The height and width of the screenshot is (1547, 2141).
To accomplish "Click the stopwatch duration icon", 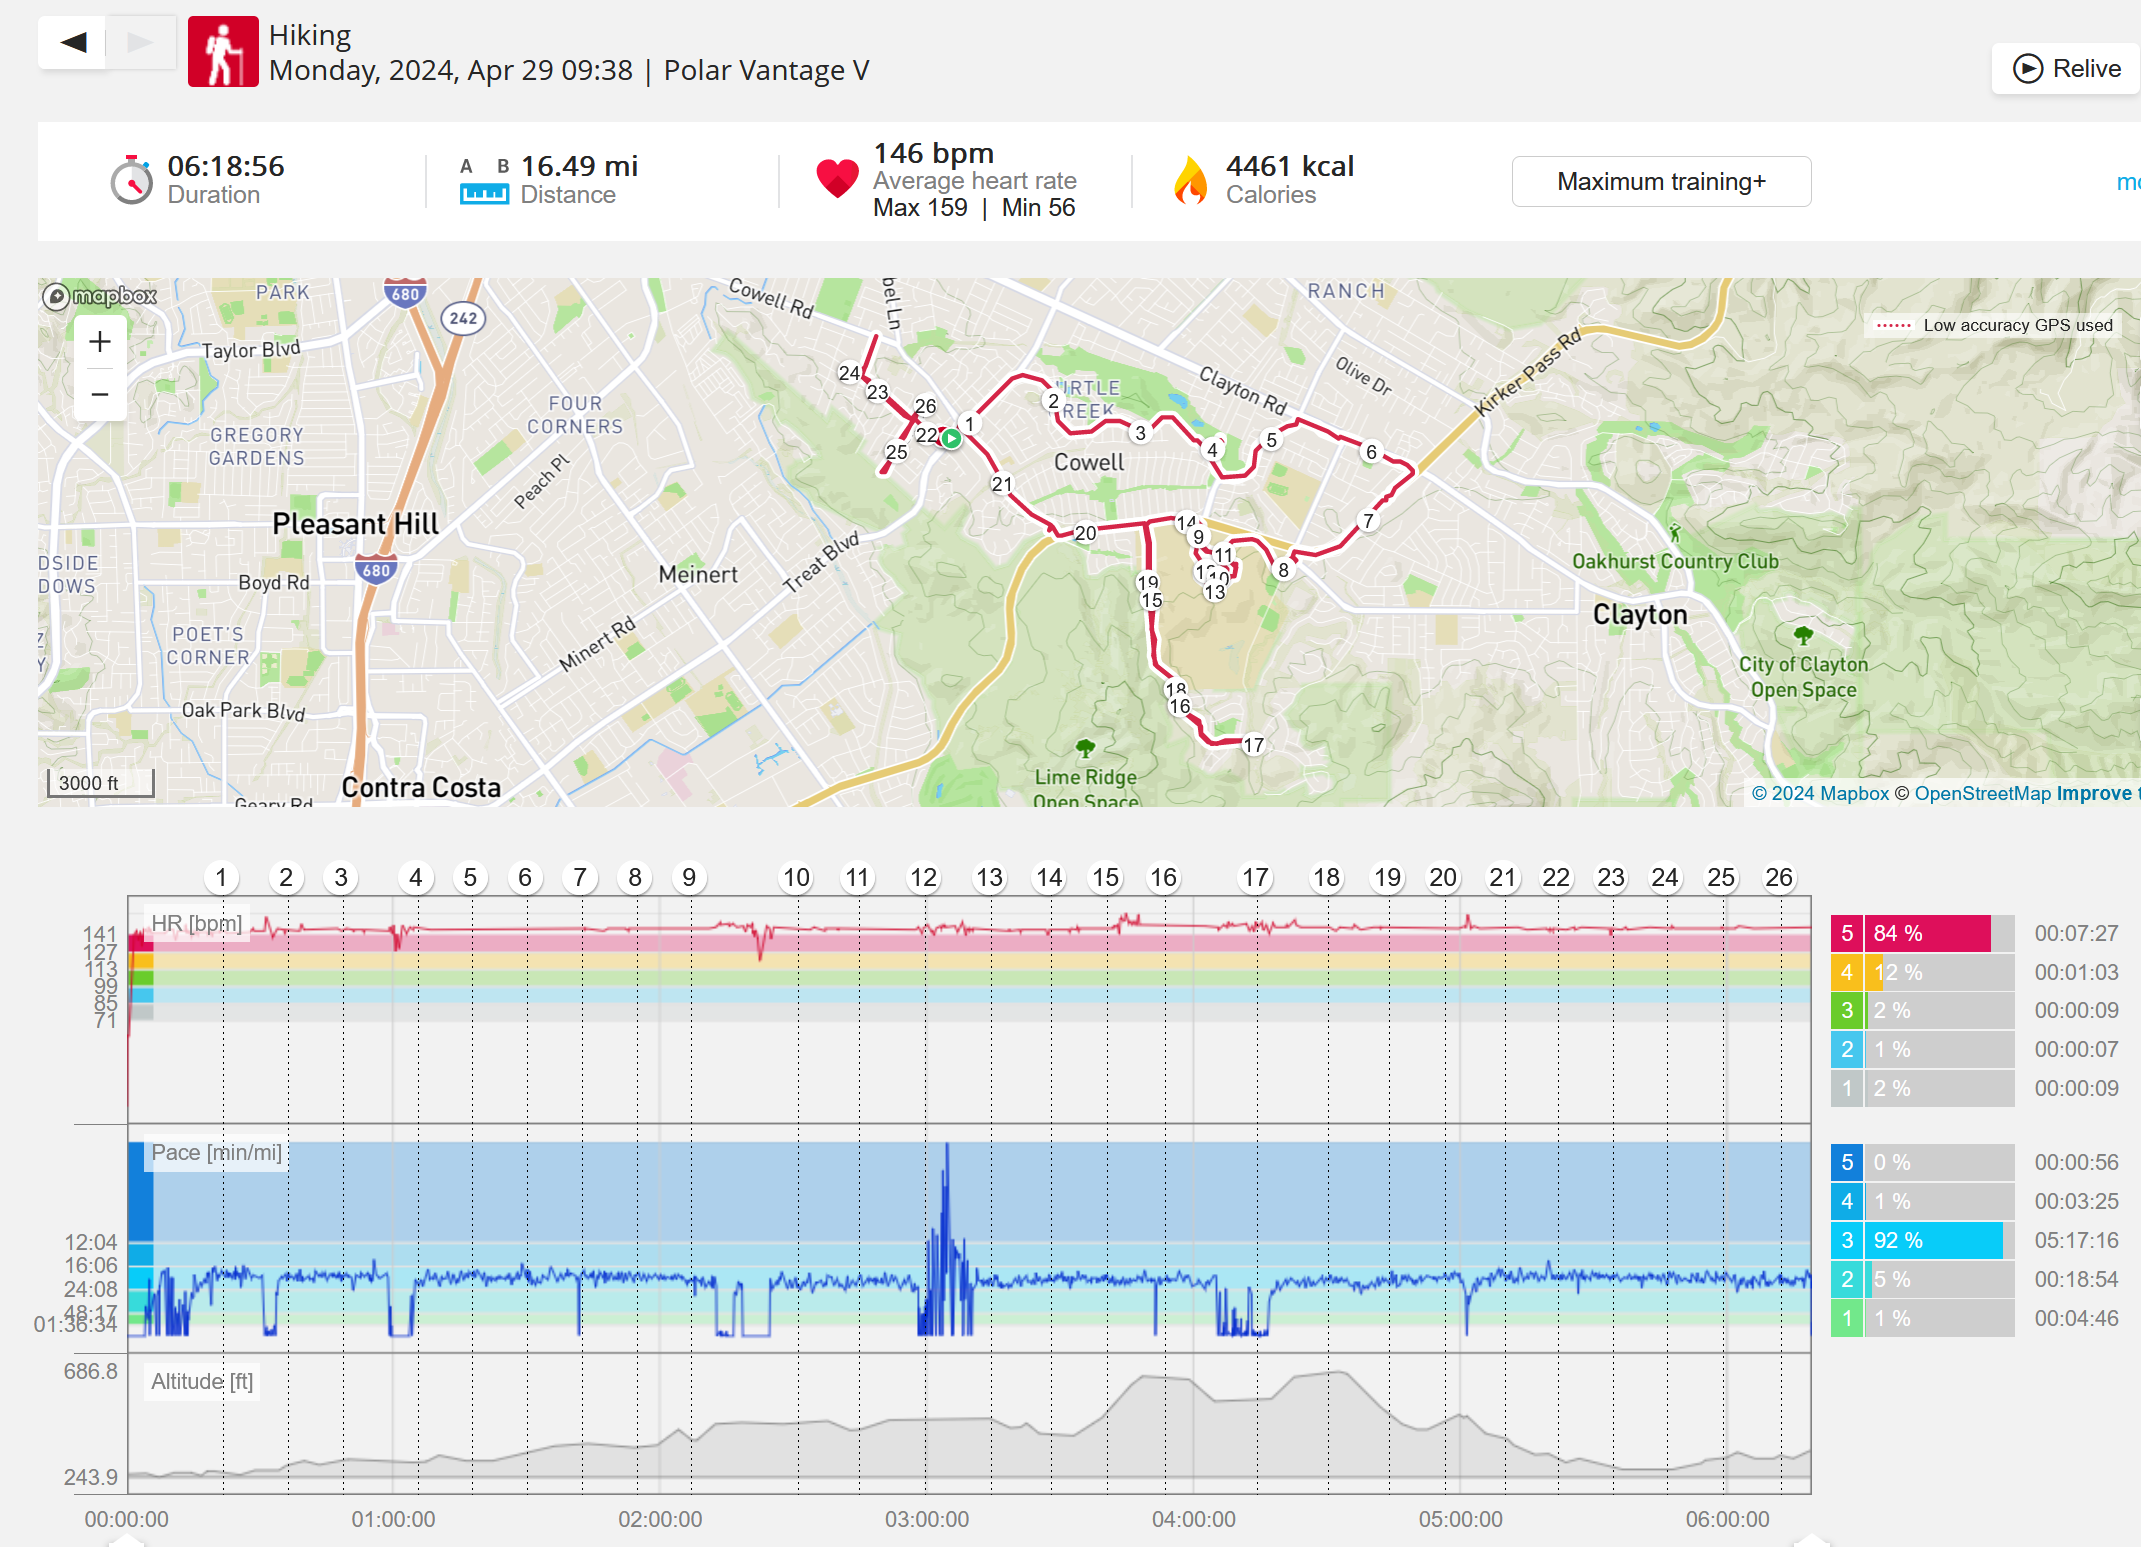I will coord(131,181).
